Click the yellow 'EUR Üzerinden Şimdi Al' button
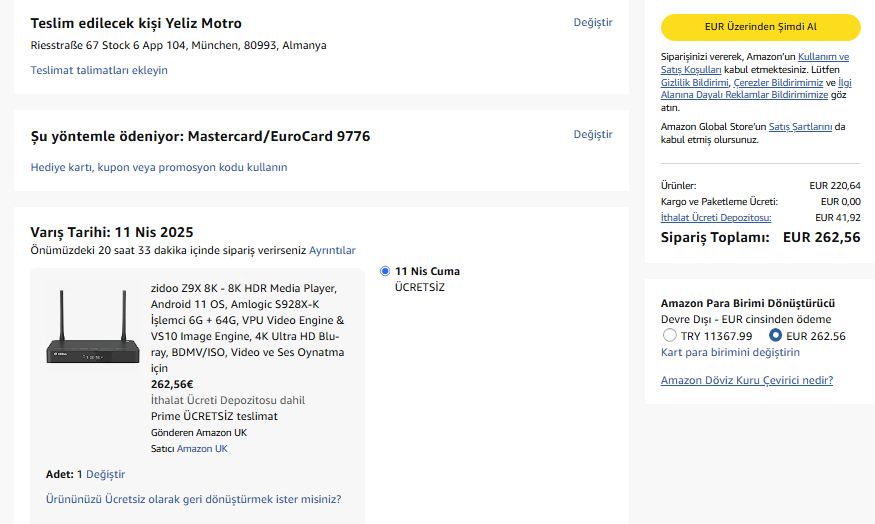Image resolution: width=875 pixels, height=524 pixels. tap(761, 27)
